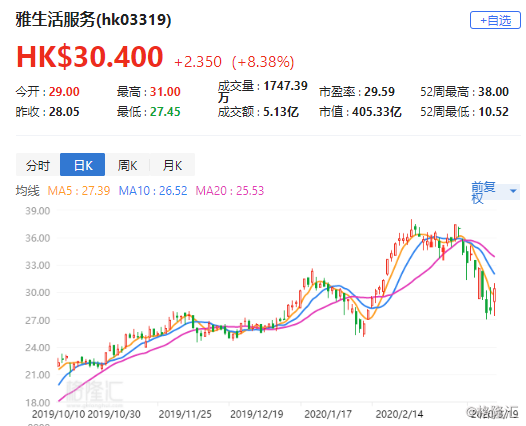Click the HK$30.400 current price
Screen dimensions: 526x426
(90, 56)
